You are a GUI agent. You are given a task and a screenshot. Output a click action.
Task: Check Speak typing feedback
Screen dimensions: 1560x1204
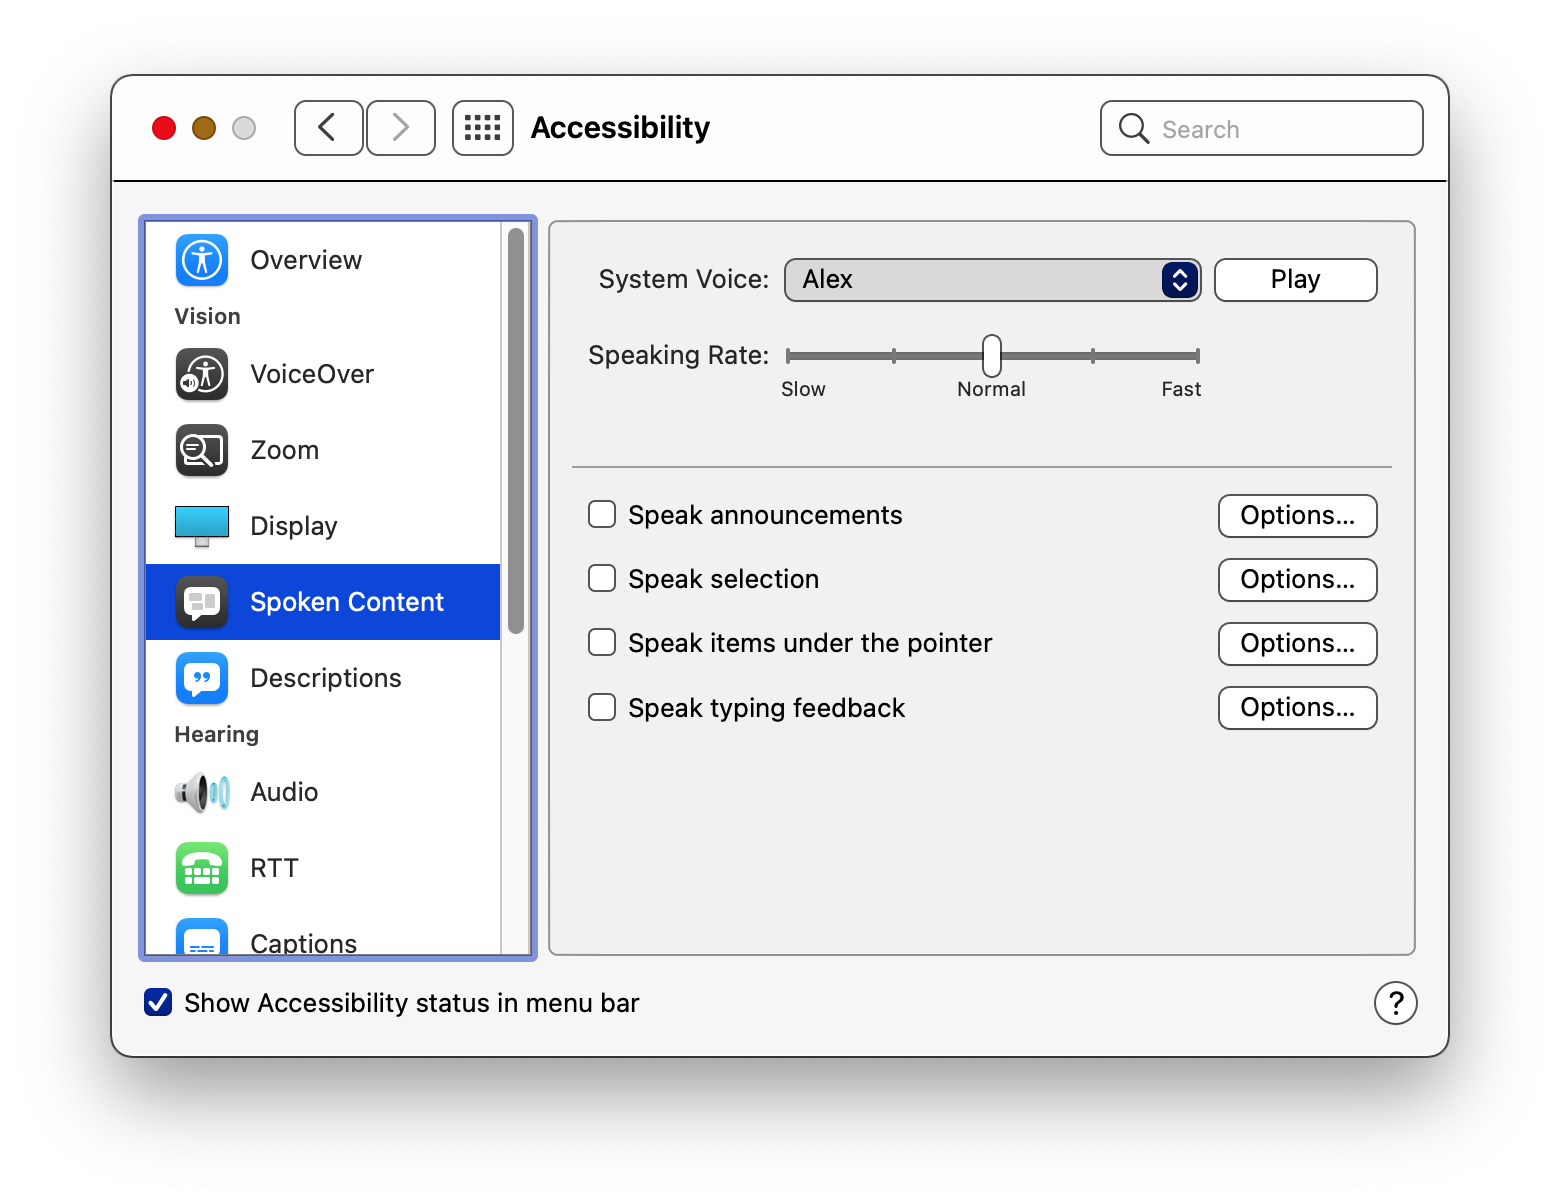pos(601,707)
